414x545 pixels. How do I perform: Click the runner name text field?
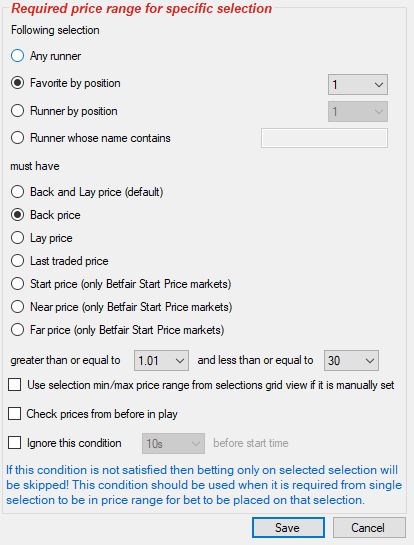(x=324, y=138)
